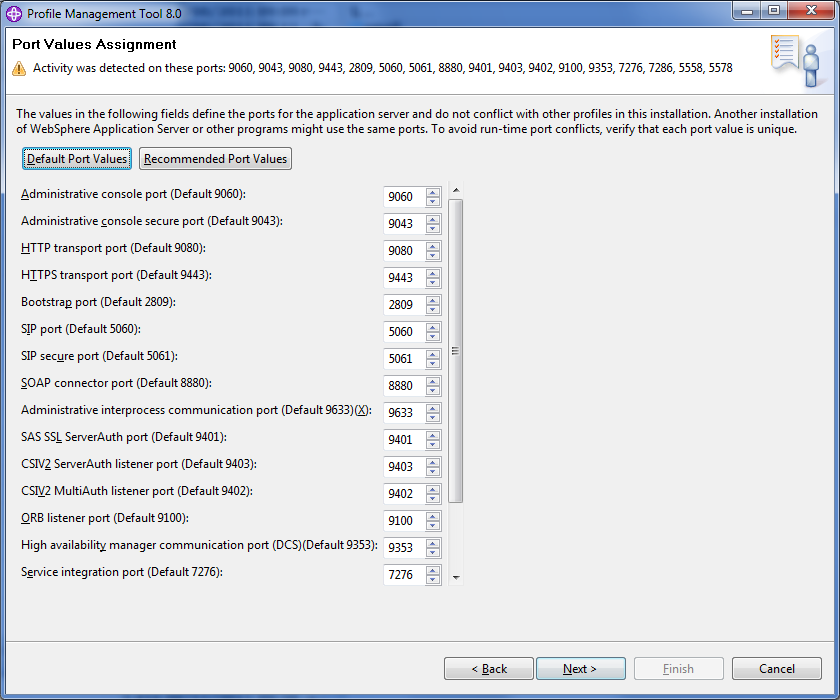The height and width of the screenshot is (700, 840).
Task: Click the Default Port Values button
Action: point(77,159)
